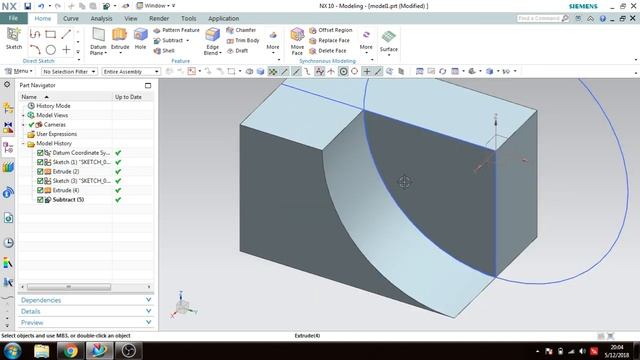The height and width of the screenshot is (360, 640).
Task: Switch to the Render tab
Action: pyautogui.click(x=159, y=18)
